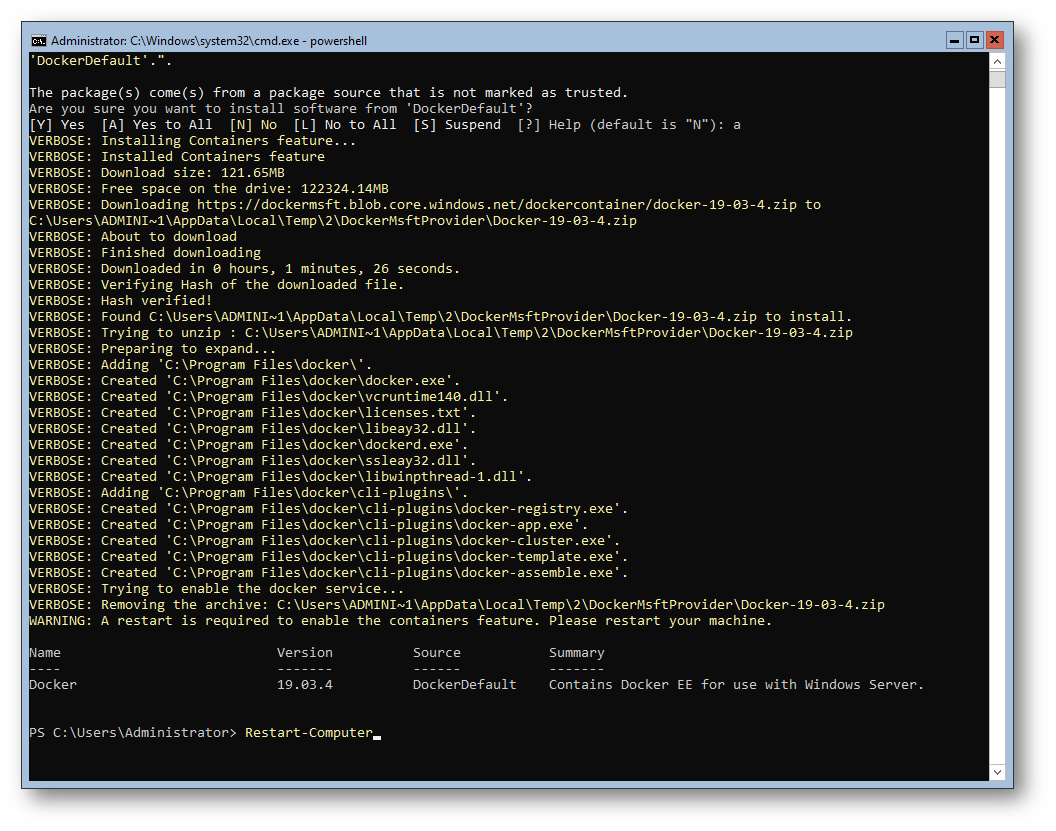Screen dimensions: 1056x831
Task: Click the version value '19.03.4'
Action: point(304,685)
